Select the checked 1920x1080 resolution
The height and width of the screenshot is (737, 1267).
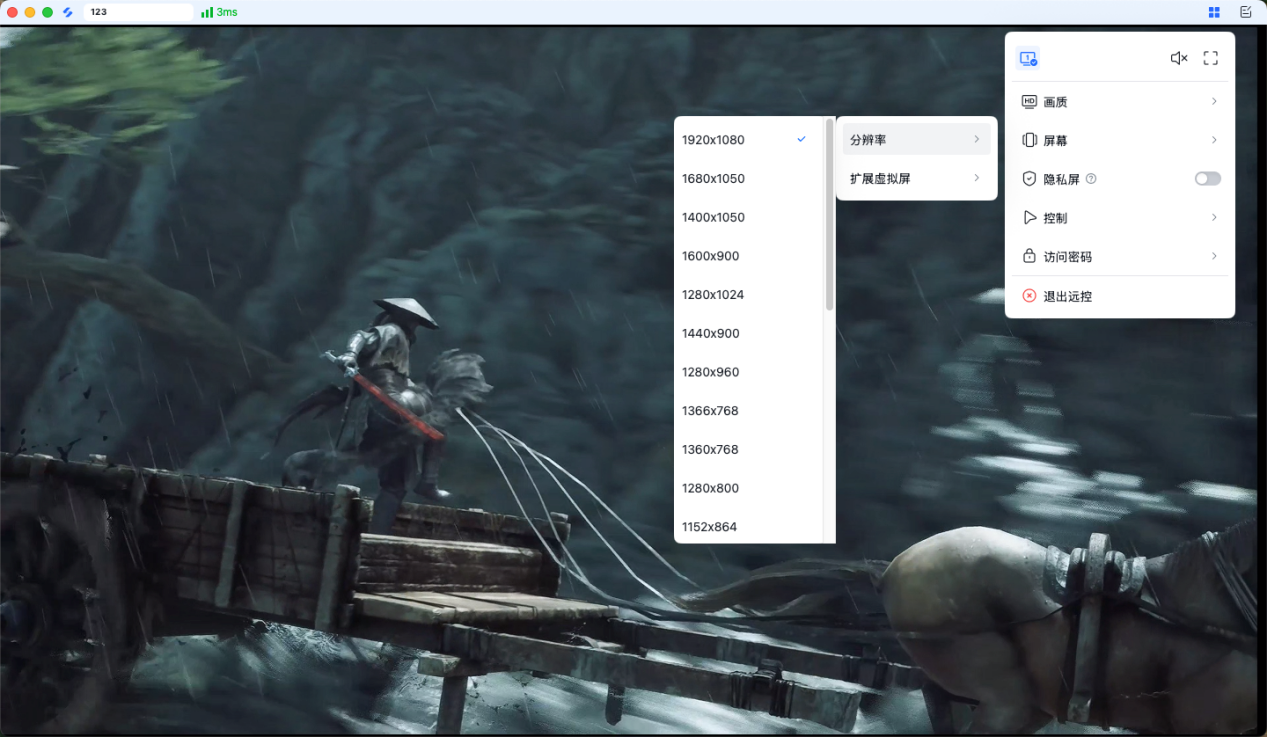click(x=748, y=140)
